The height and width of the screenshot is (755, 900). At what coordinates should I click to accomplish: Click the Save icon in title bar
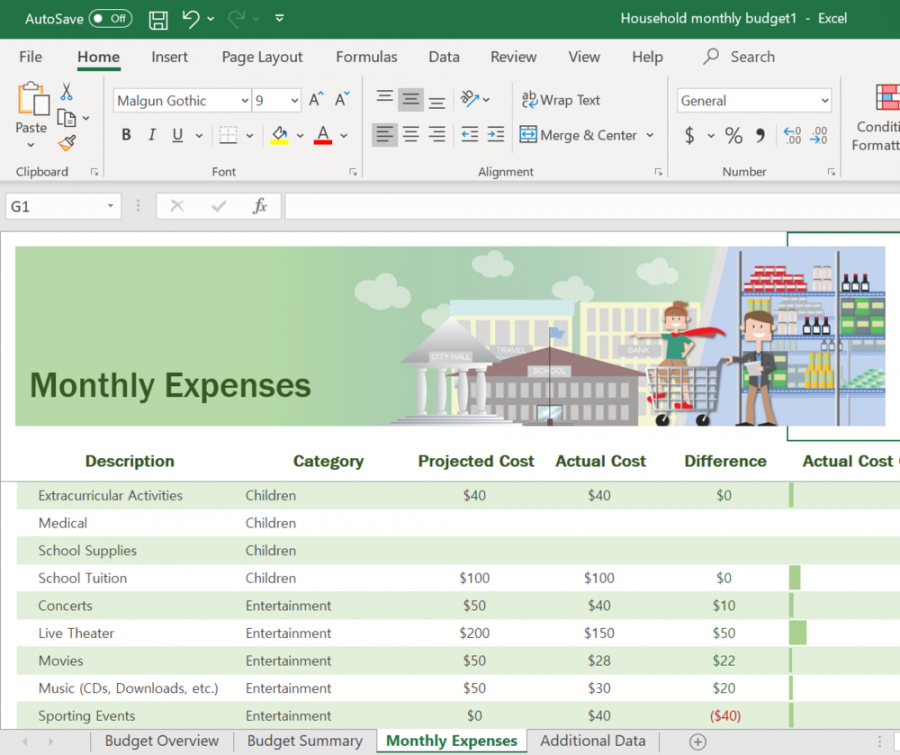158,19
